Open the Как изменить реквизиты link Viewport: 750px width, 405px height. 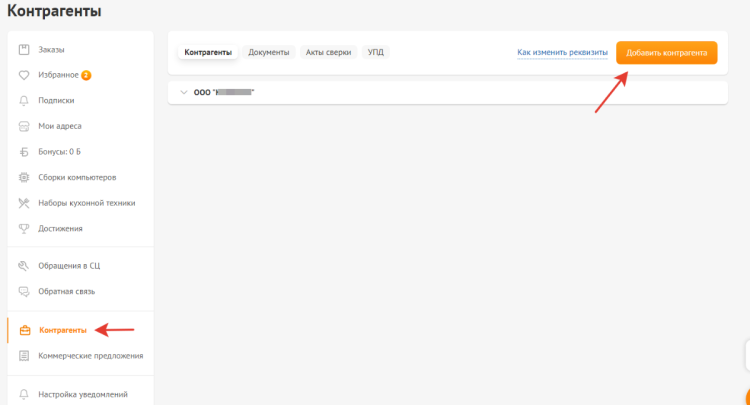(x=562, y=52)
